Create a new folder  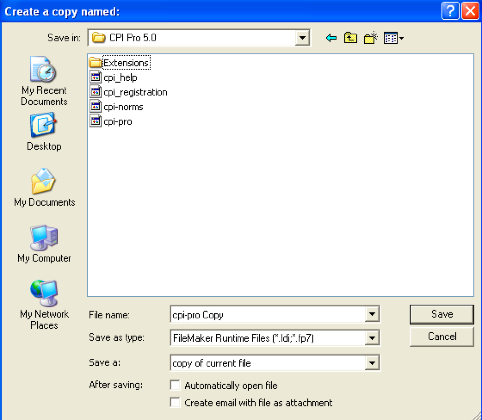(371, 38)
